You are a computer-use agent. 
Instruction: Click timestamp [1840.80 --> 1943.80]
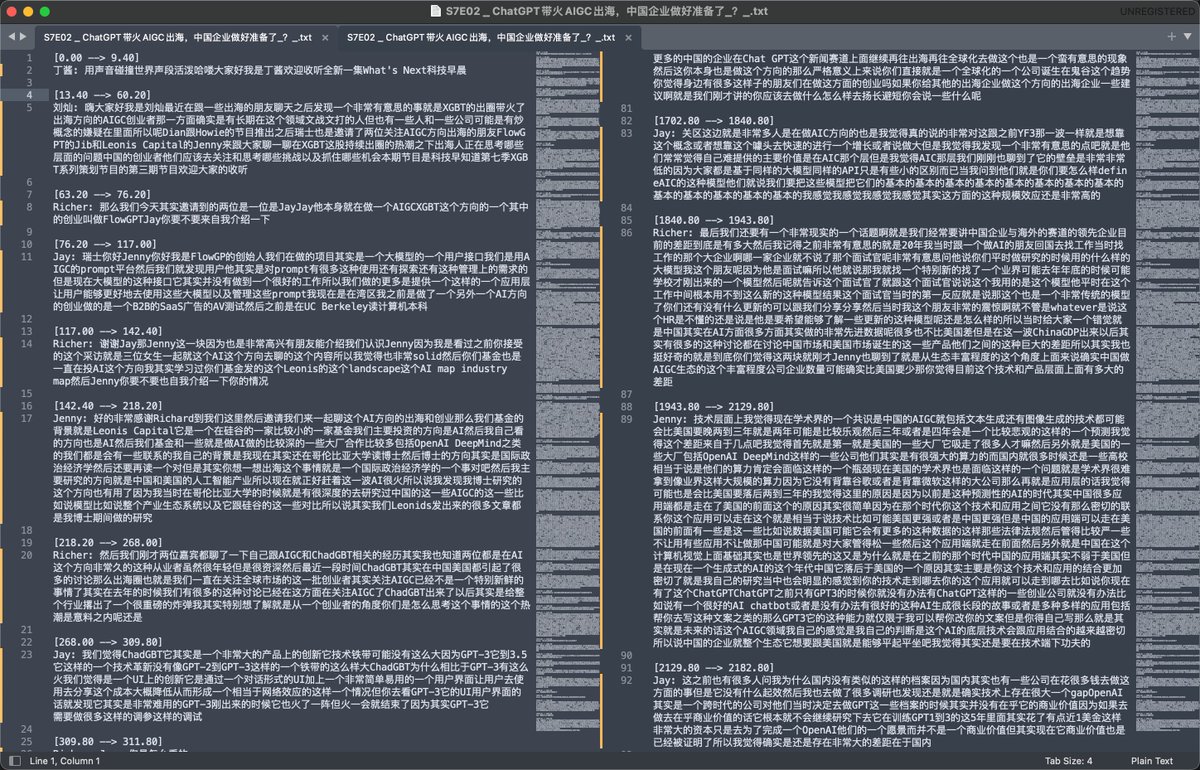pos(712,219)
